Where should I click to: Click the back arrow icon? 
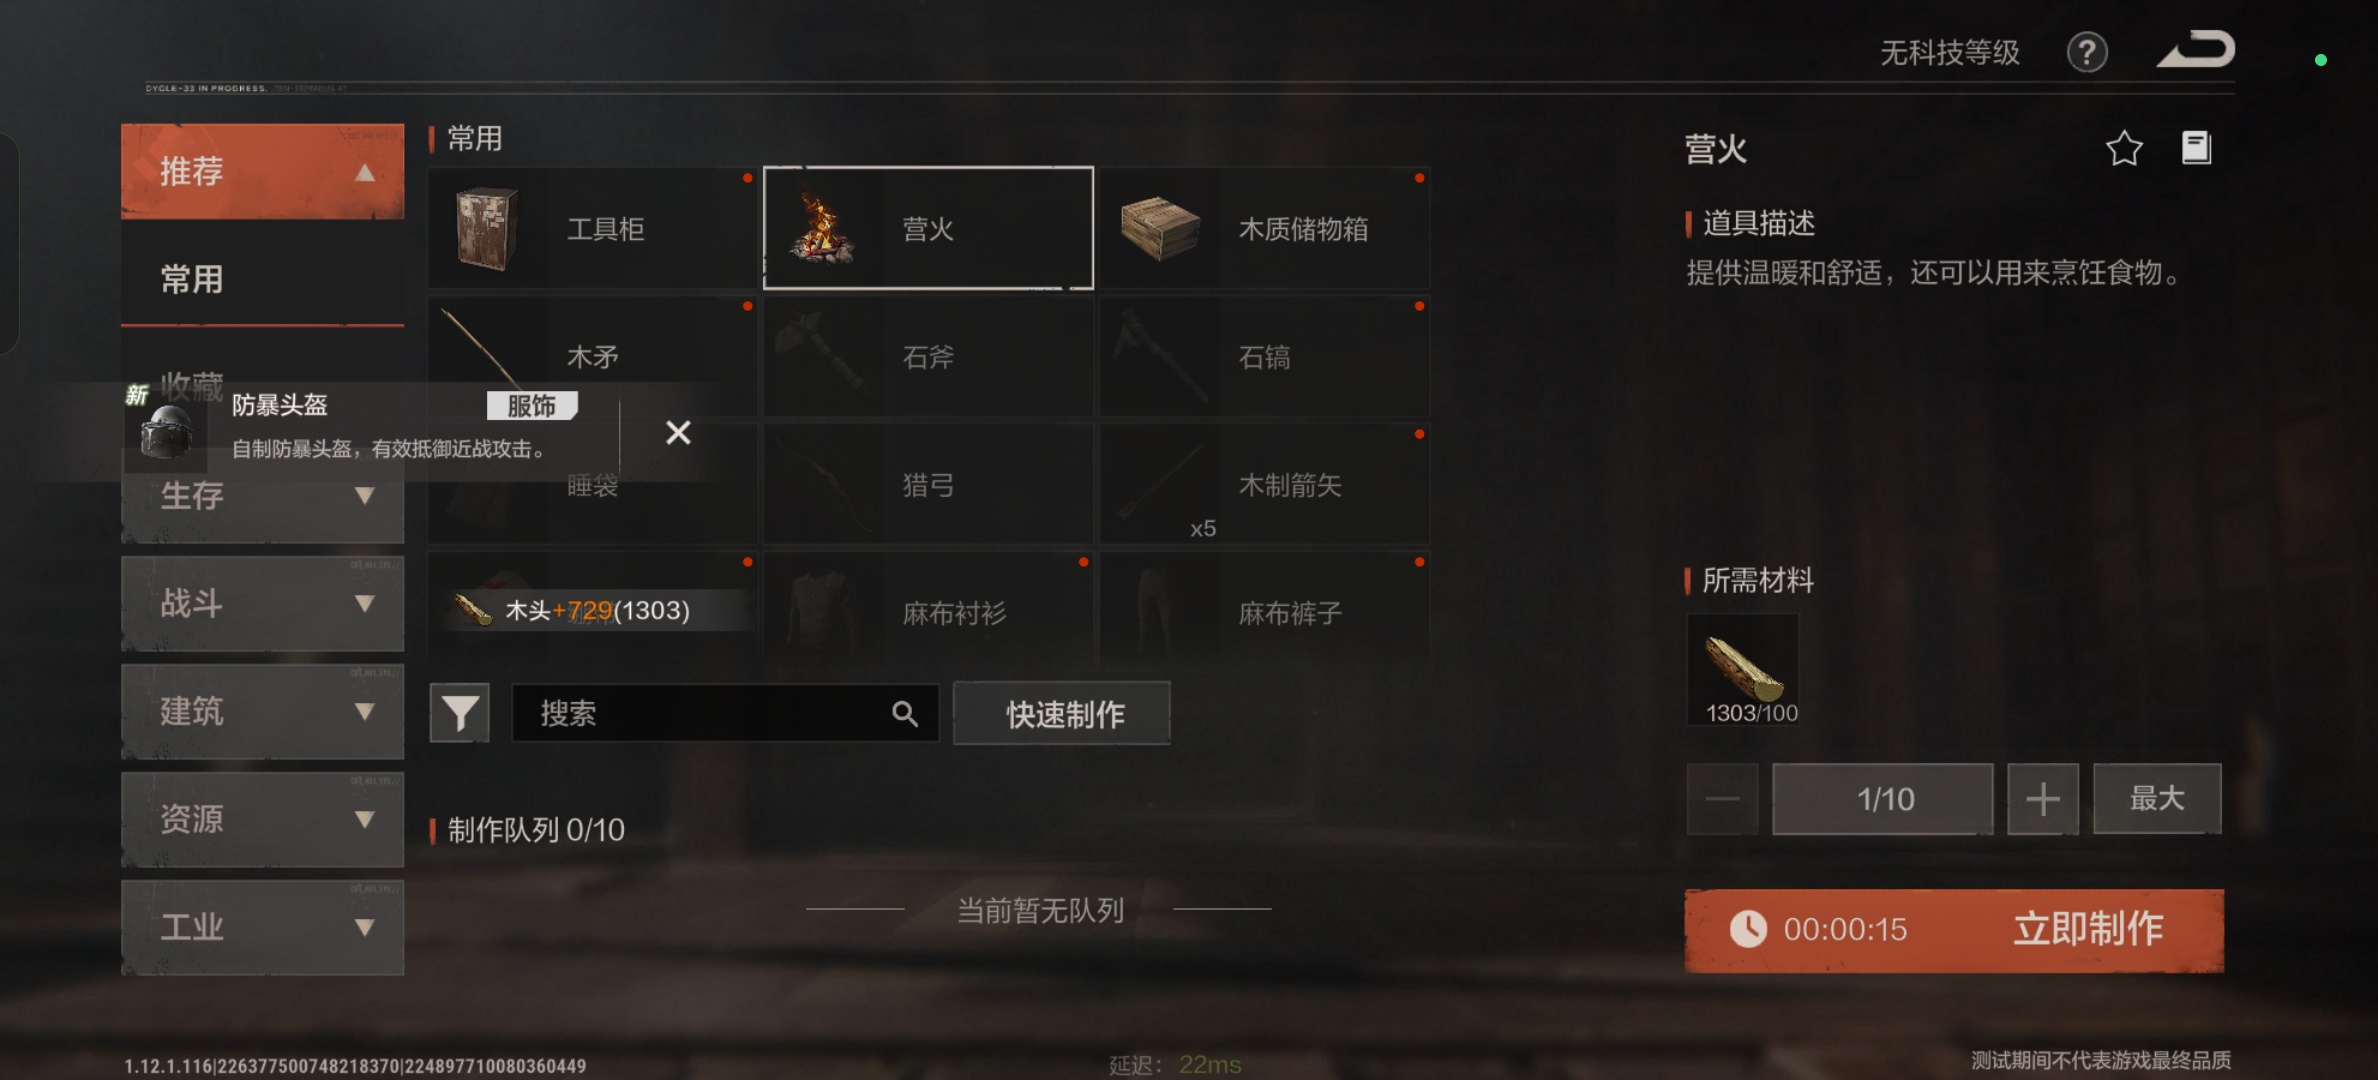(2196, 50)
